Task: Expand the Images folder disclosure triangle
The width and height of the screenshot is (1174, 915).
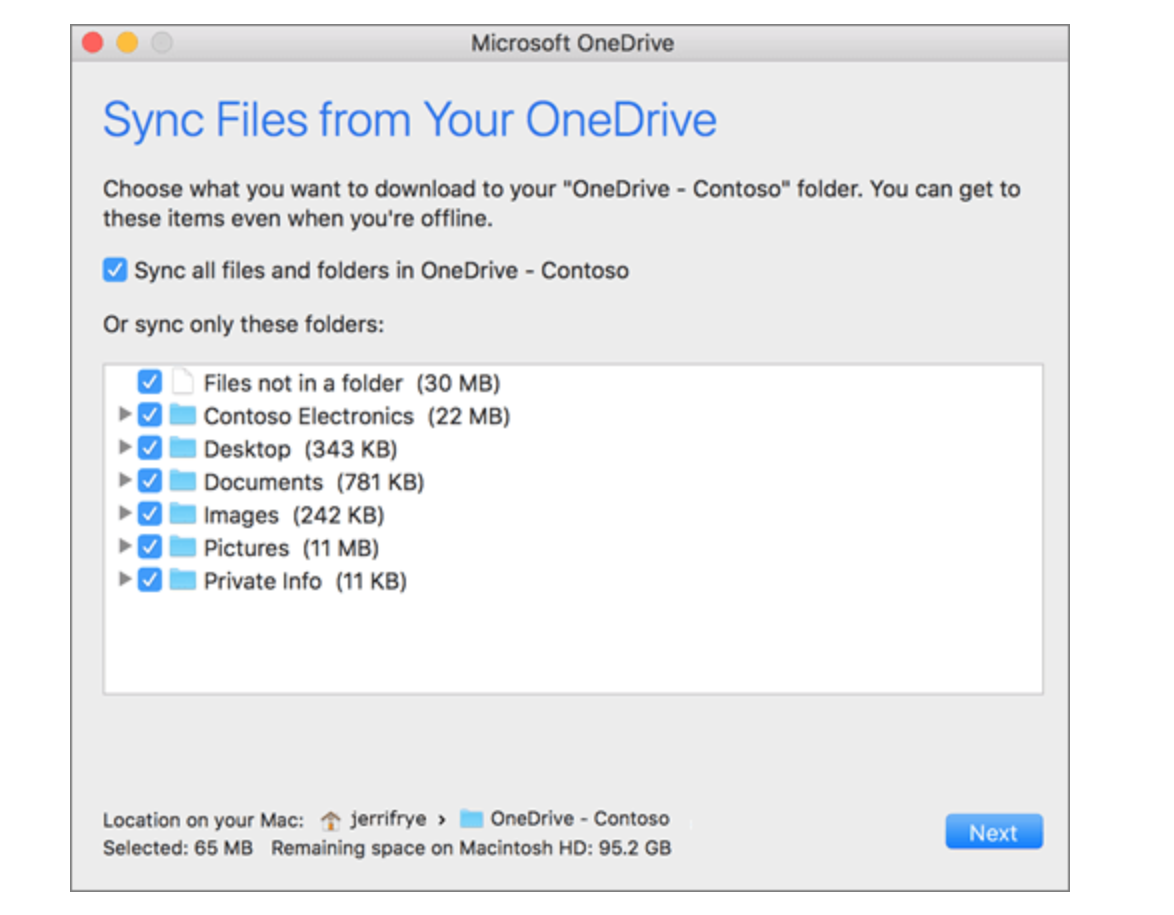Action: tap(125, 513)
